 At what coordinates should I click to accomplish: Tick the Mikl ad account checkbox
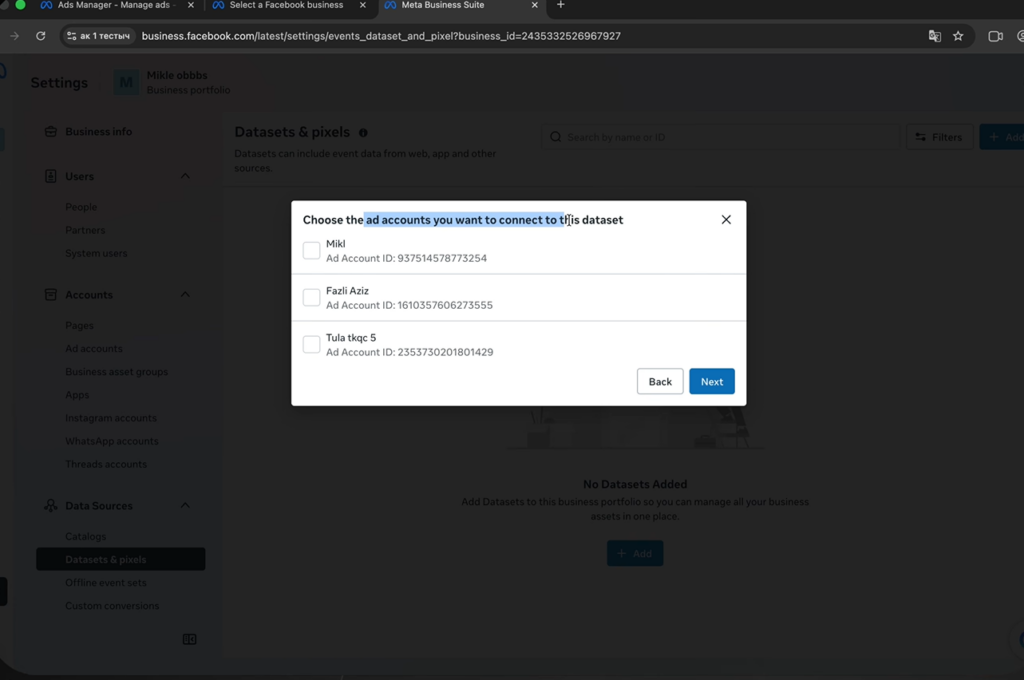pos(312,250)
